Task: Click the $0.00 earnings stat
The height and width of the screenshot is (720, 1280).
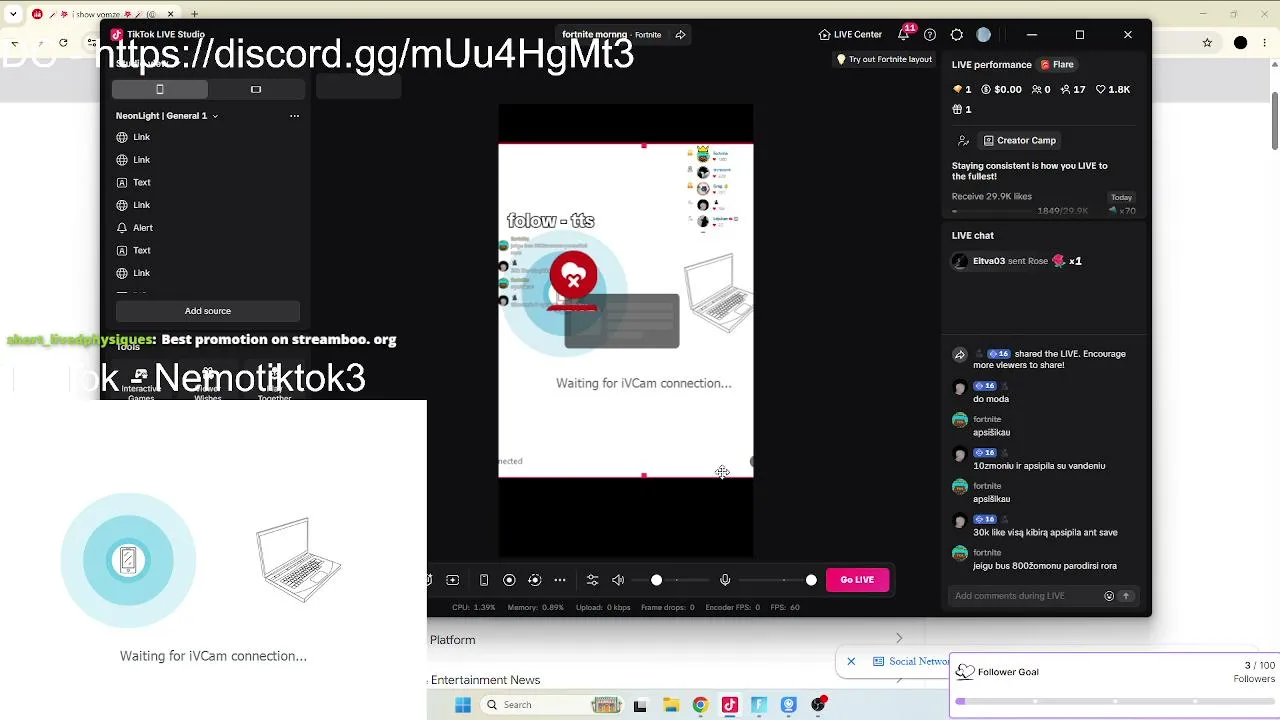Action: [1001, 90]
